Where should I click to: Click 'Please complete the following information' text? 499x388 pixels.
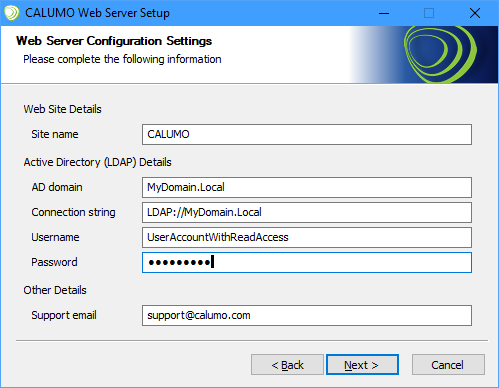pyautogui.click(x=122, y=59)
